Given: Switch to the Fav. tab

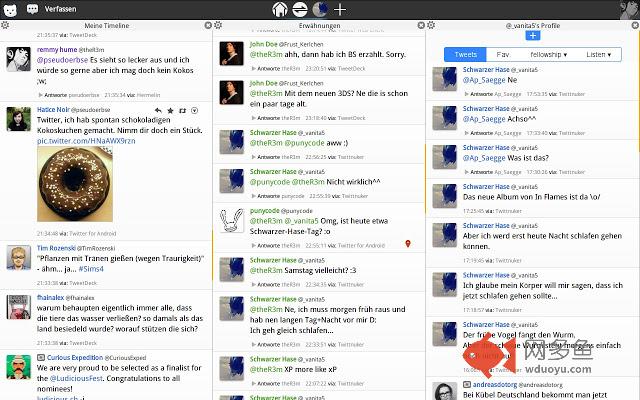Looking at the screenshot, I should pos(503,54).
